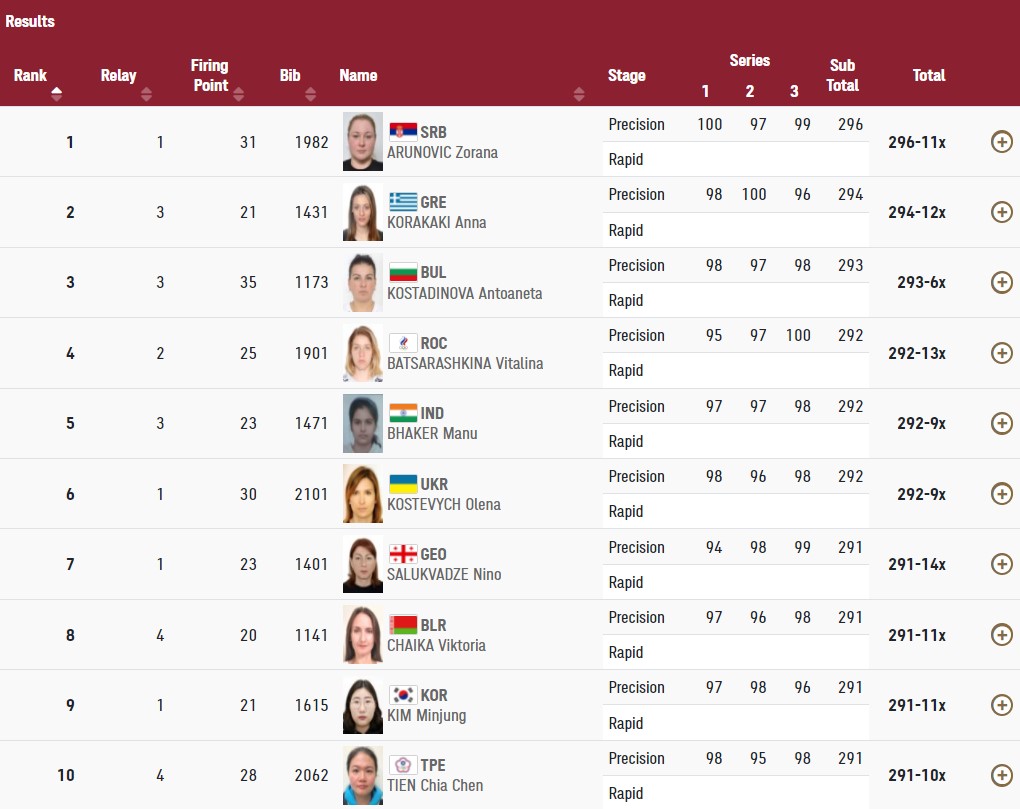Click plus icon beside KIM Minjung's total
The image size is (1020, 809).
tap(1001, 705)
